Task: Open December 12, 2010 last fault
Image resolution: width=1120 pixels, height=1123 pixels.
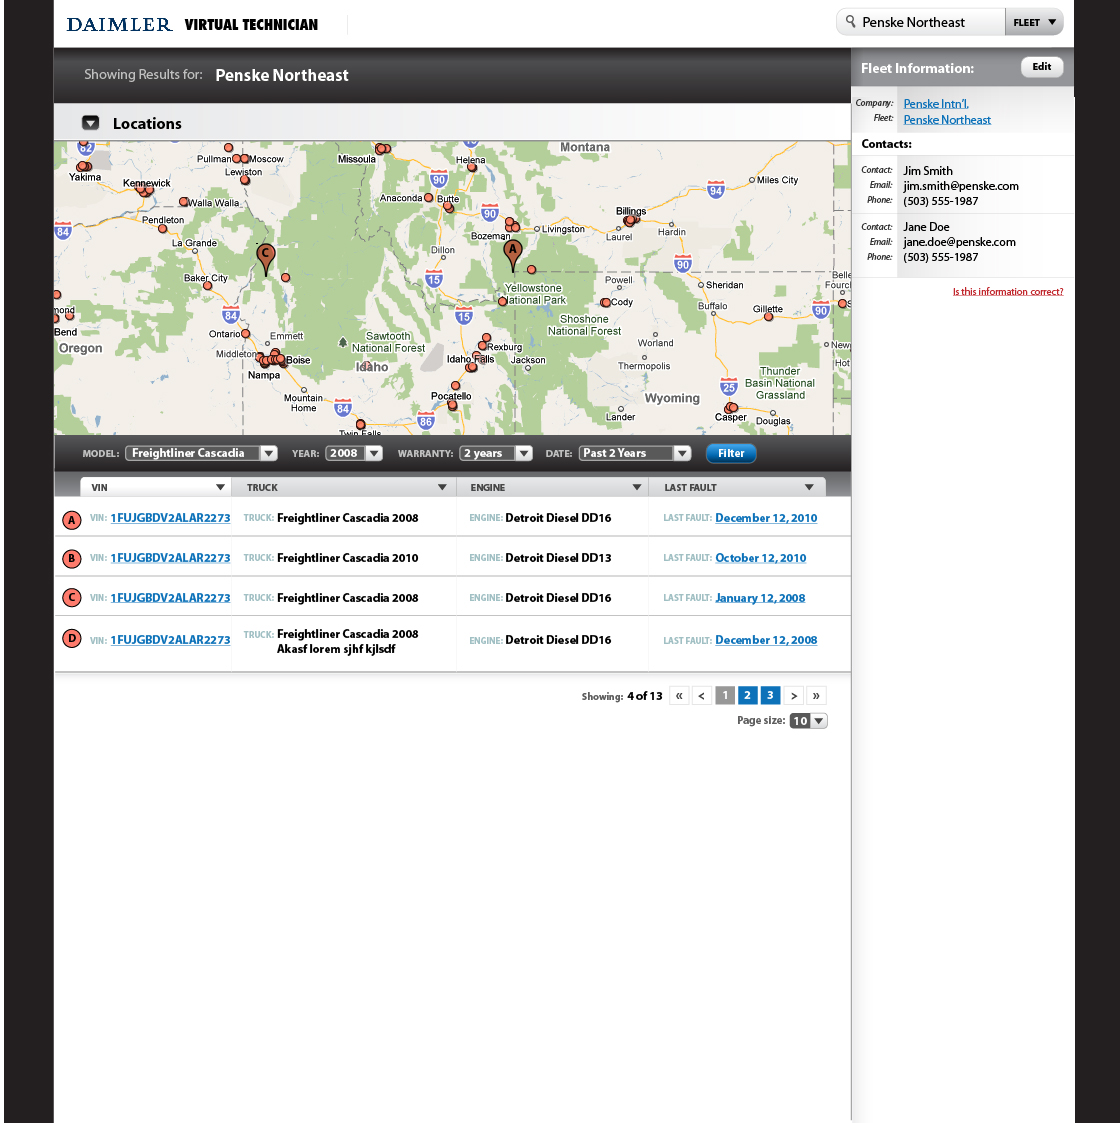Action: pos(766,518)
